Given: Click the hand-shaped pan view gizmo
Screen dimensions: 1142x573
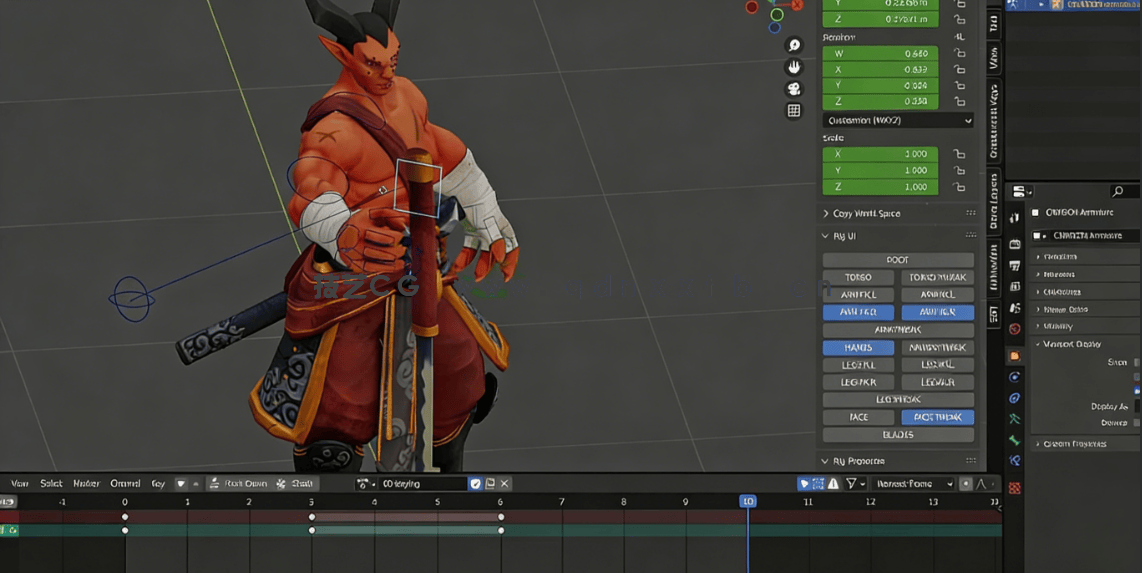Looking at the screenshot, I should pos(794,67).
